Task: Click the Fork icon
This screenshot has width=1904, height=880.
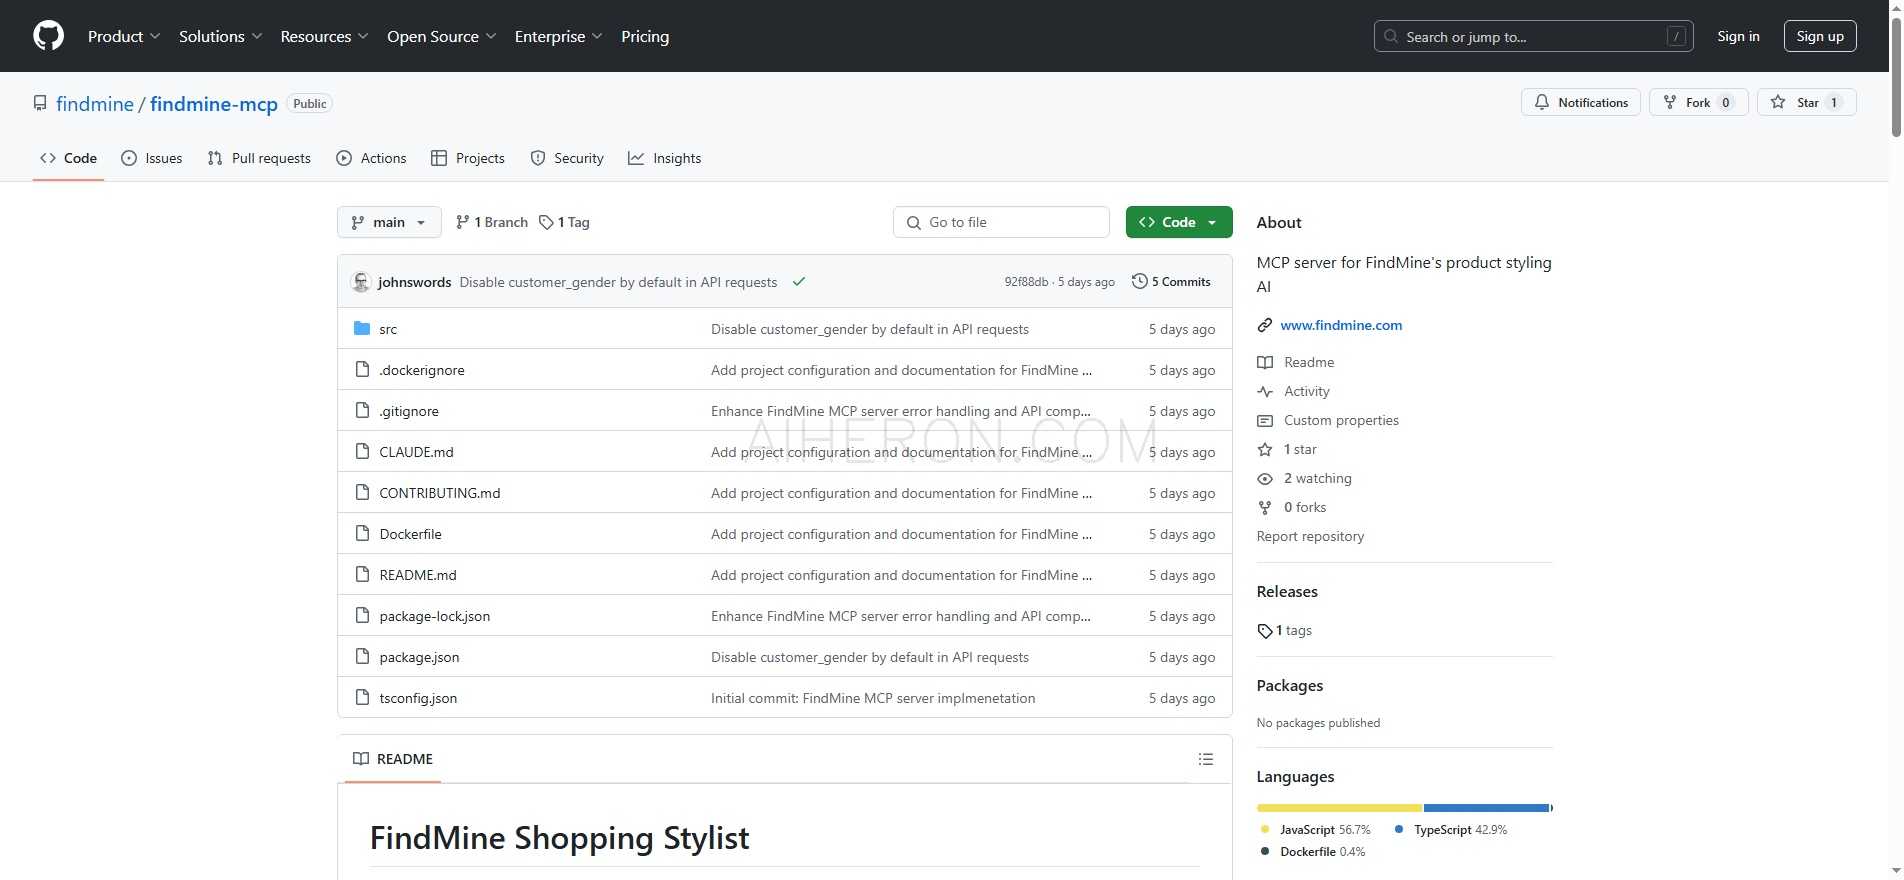Action: pyautogui.click(x=1669, y=102)
